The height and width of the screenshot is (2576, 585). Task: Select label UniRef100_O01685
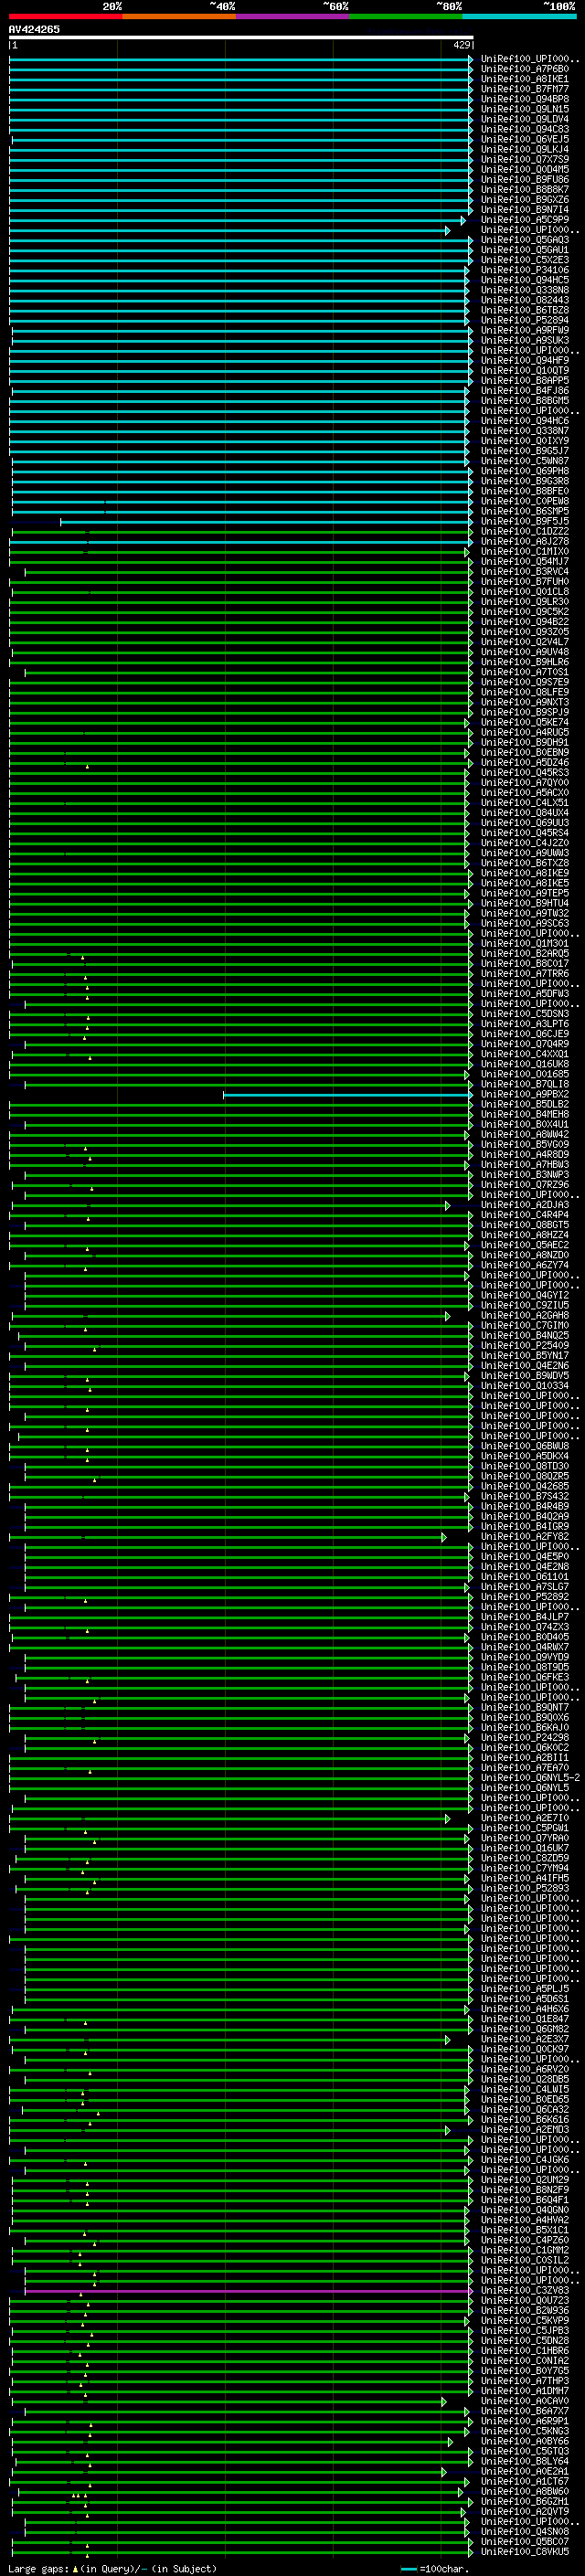(525, 1074)
